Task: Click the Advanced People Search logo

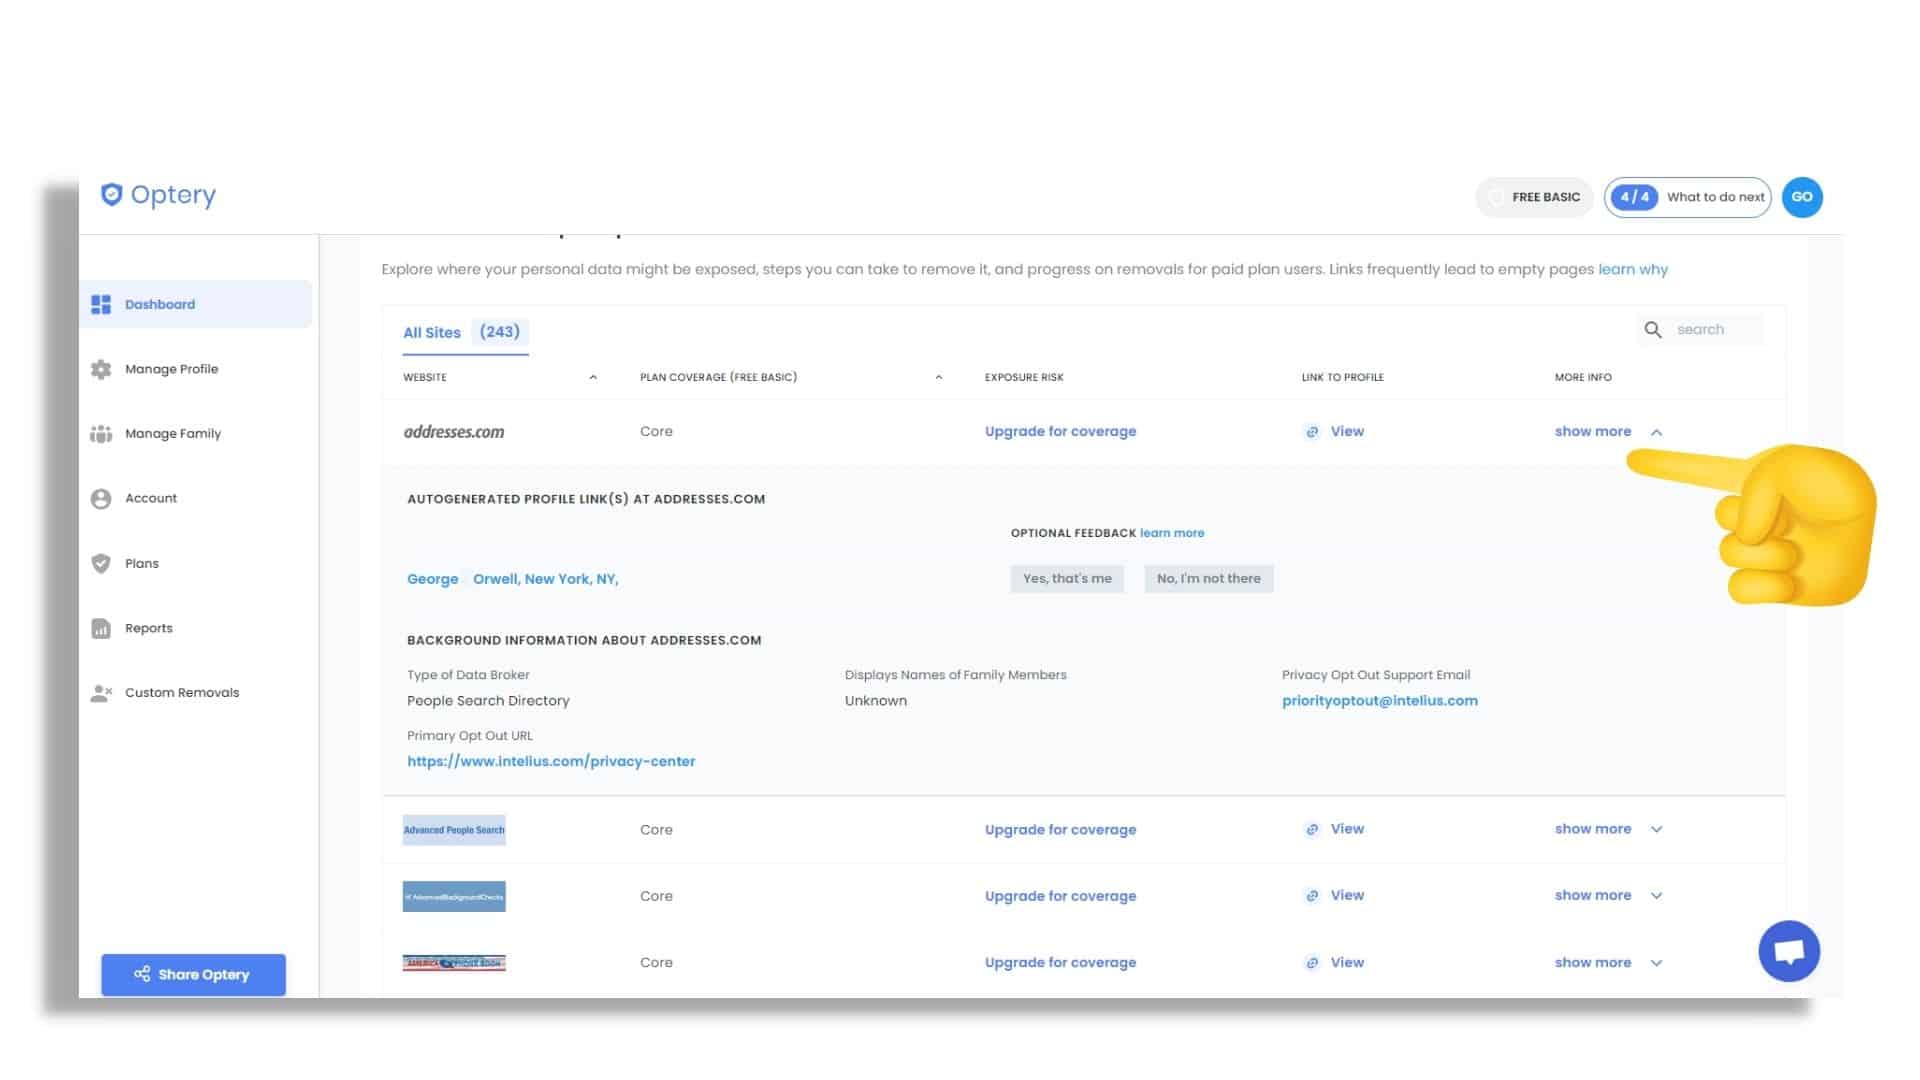Action: (454, 830)
